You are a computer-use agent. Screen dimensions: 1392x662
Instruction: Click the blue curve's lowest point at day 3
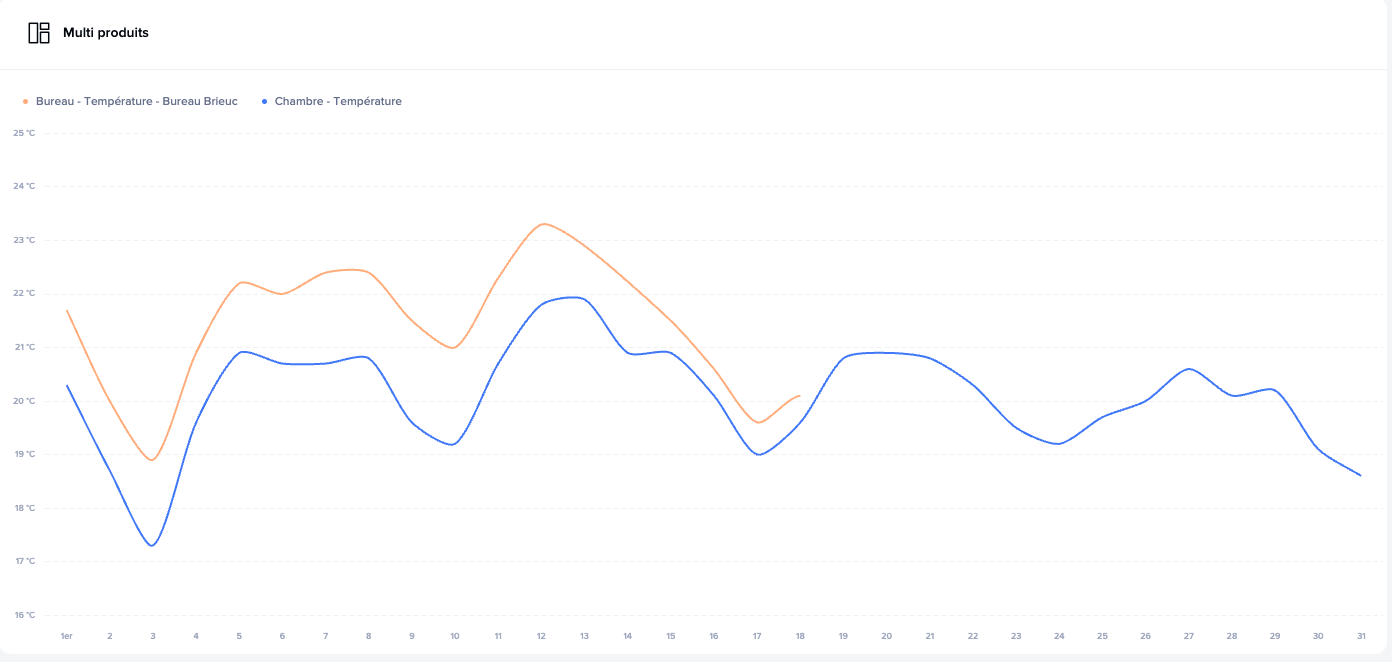pyautogui.click(x=152, y=545)
